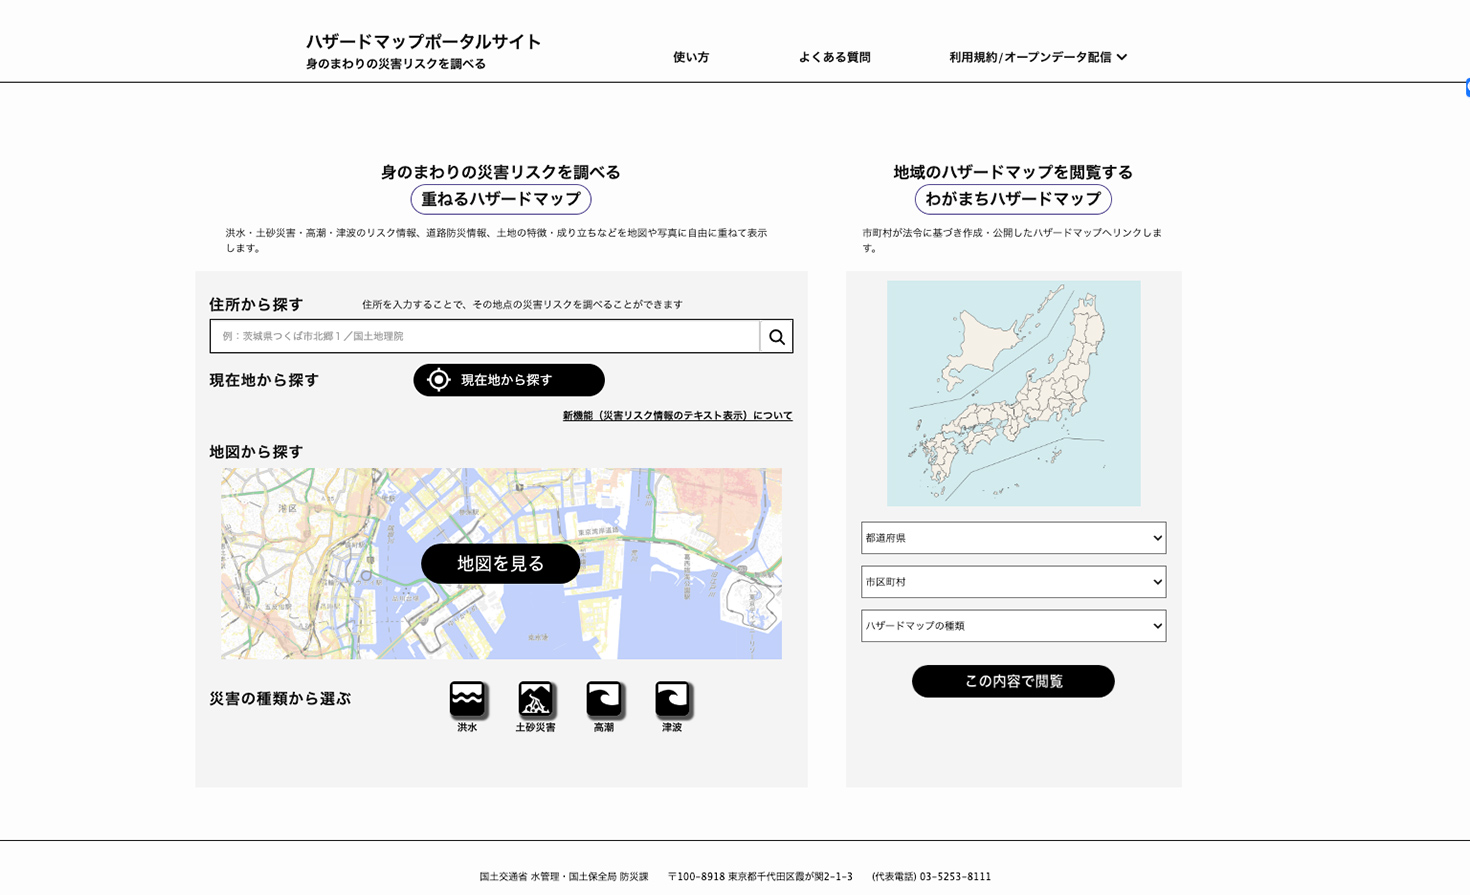
Task: Click the この内容で閲覧 button
Action: (1012, 681)
